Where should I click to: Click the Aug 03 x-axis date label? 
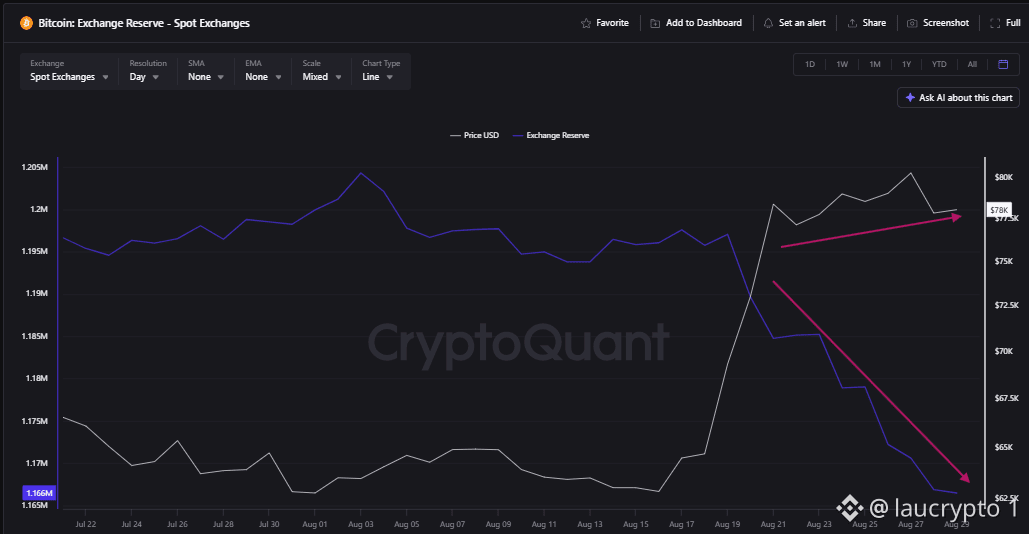pos(360,524)
